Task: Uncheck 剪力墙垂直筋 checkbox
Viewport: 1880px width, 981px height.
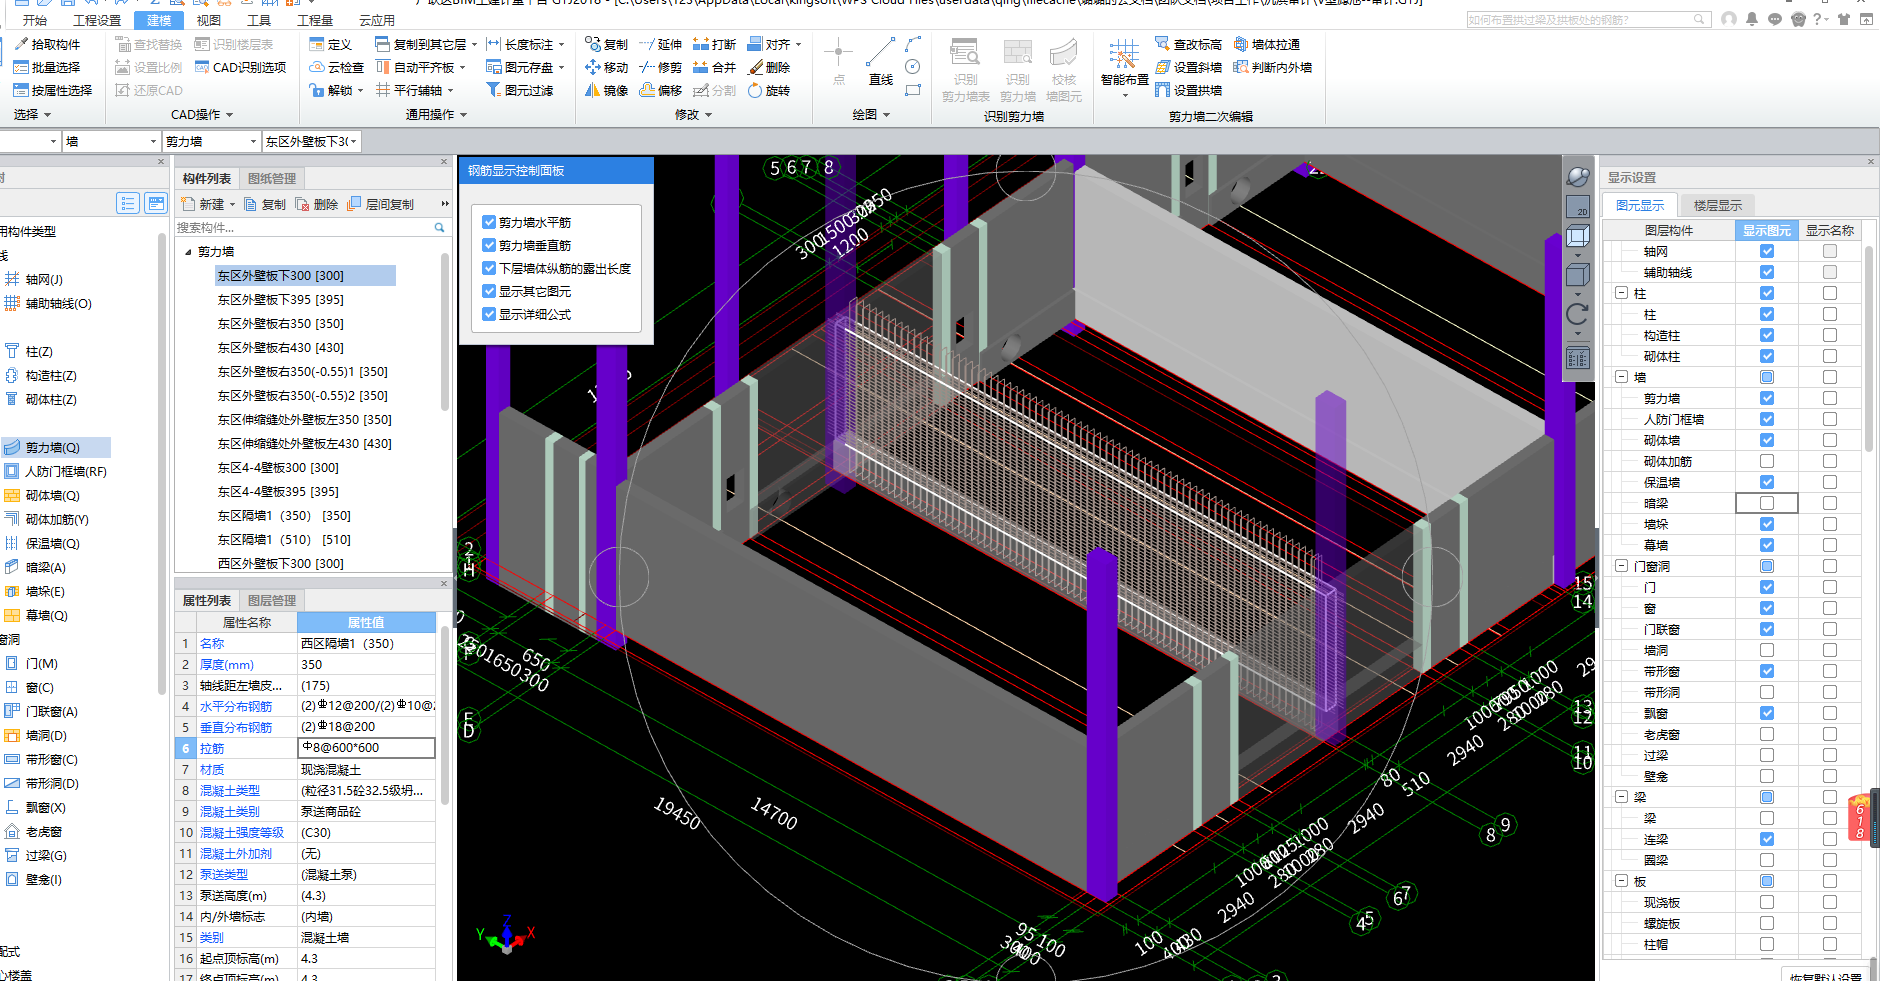Action: pos(489,245)
